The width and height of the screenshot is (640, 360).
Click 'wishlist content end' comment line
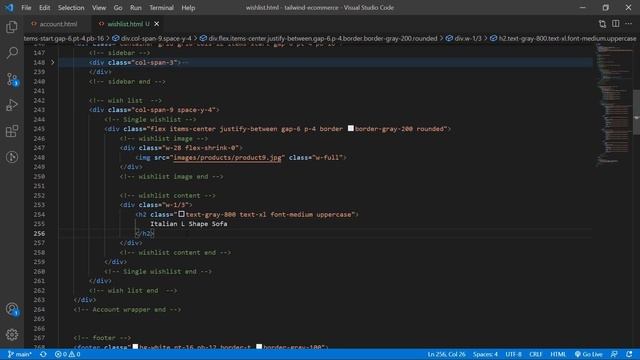[x=176, y=252]
